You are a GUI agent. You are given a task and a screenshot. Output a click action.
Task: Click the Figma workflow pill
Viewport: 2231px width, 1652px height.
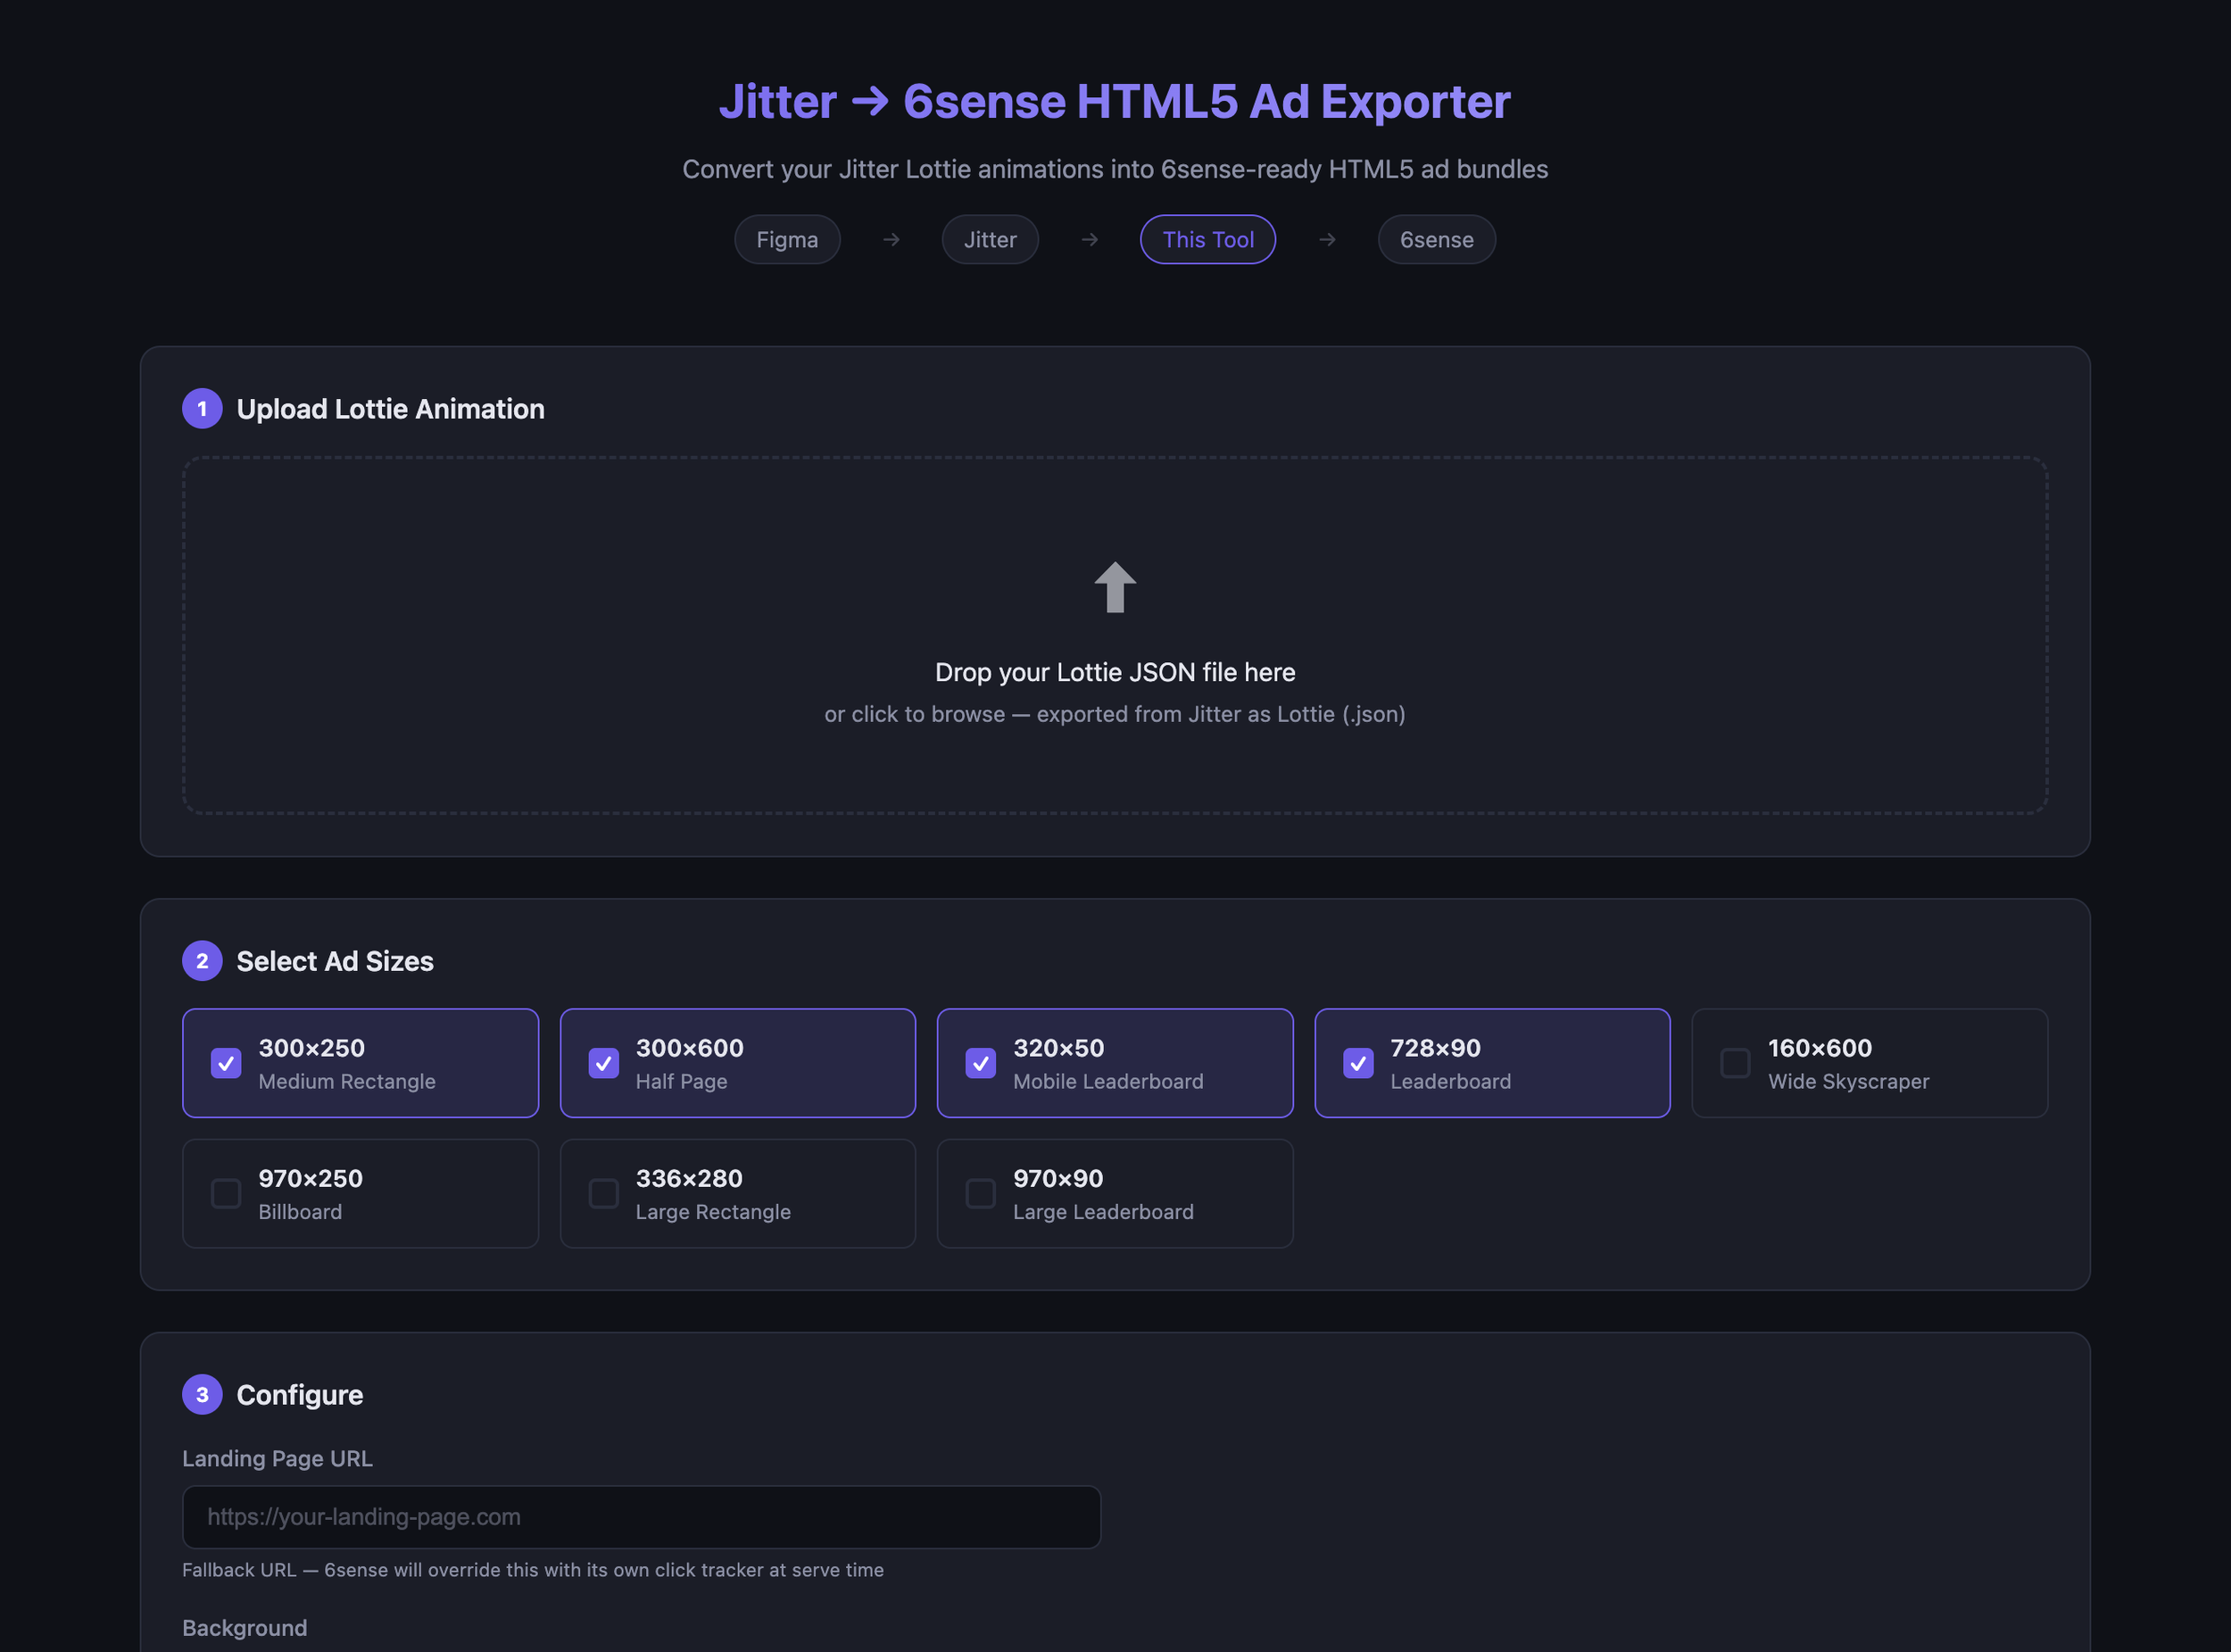[787, 240]
